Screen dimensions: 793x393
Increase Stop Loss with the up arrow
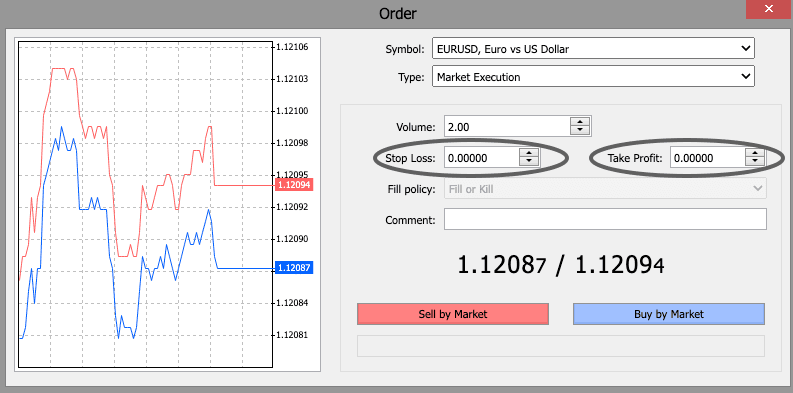click(529, 153)
